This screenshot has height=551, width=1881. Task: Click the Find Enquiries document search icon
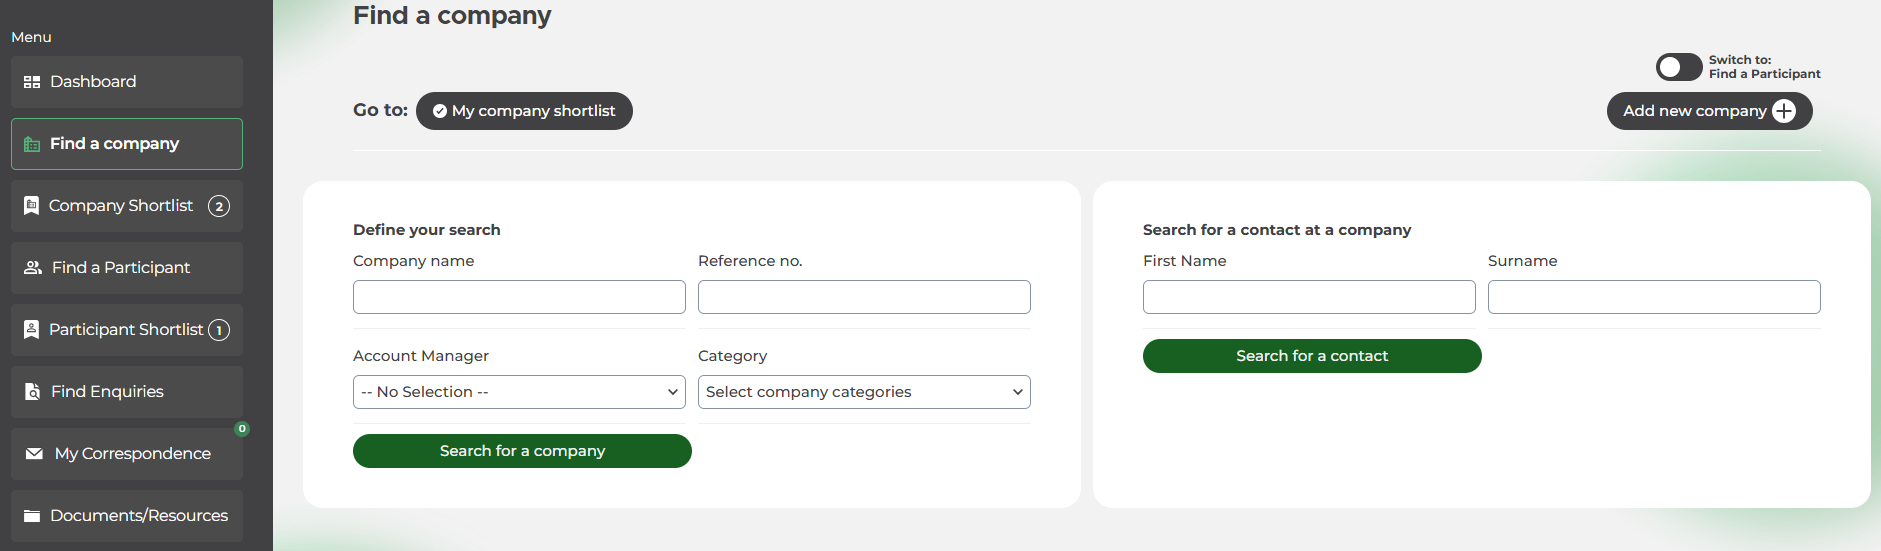click(33, 392)
